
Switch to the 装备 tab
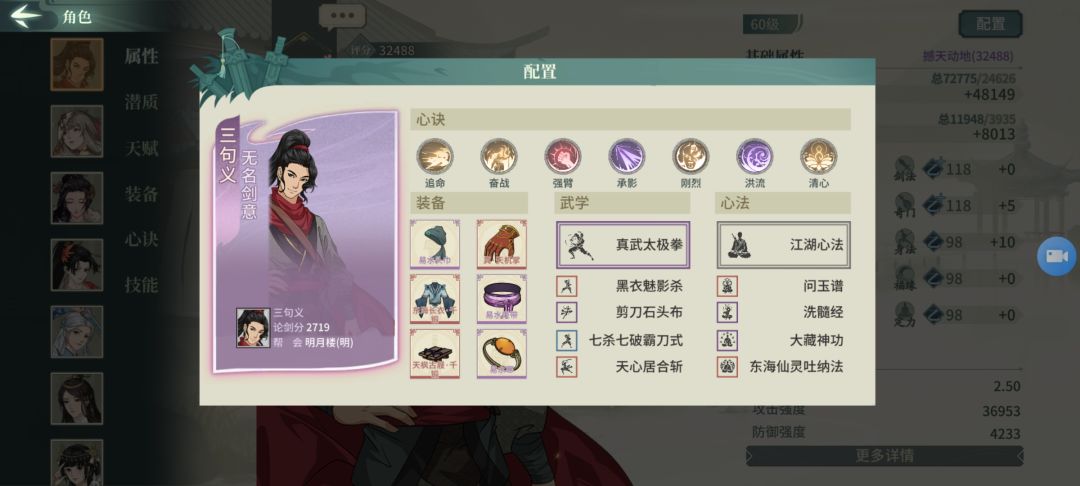click(141, 194)
